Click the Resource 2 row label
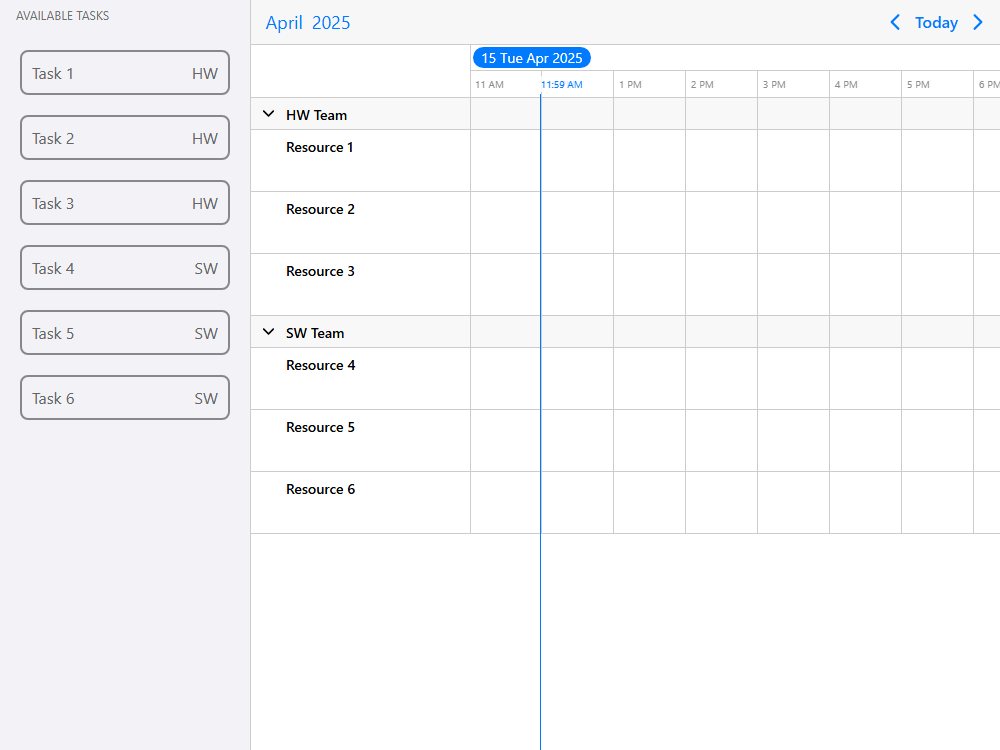1000x750 pixels. coord(320,209)
